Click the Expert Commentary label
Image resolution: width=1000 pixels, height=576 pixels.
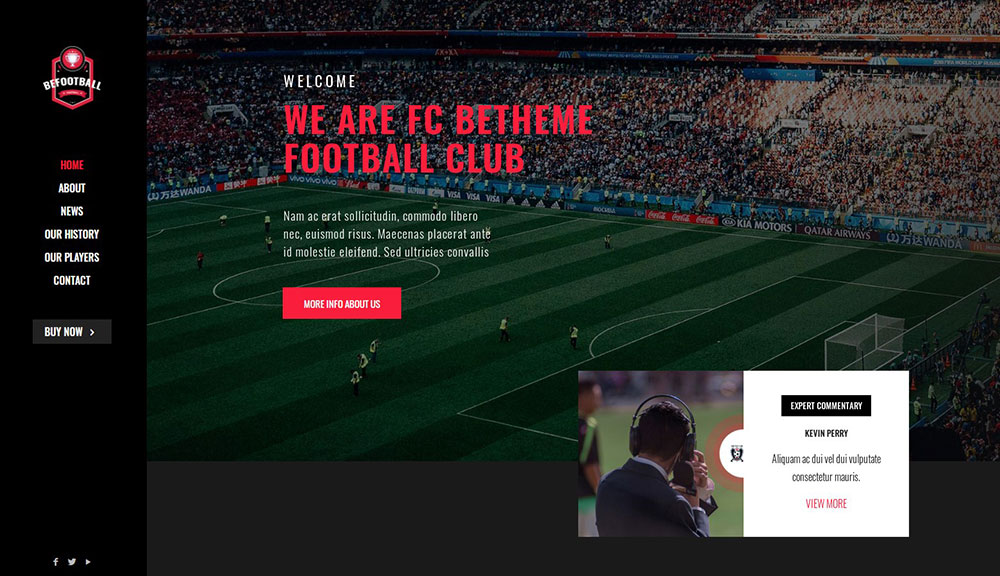[826, 406]
